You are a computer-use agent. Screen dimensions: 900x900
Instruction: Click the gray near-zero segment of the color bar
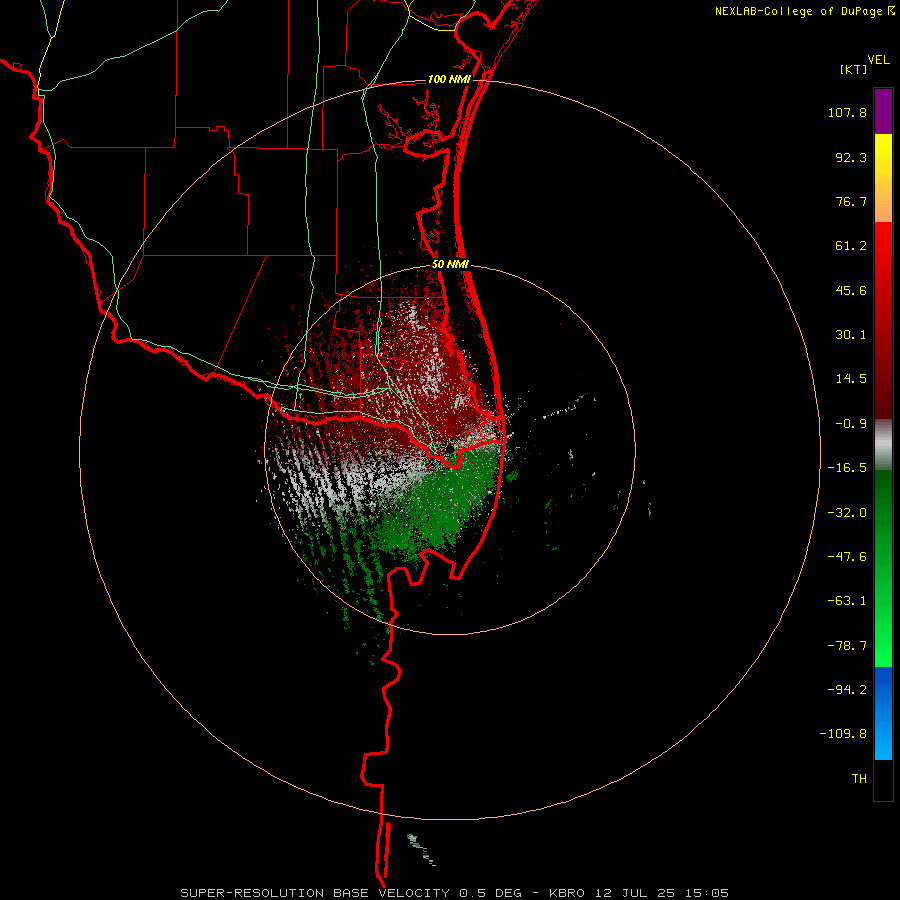point(883,444)
